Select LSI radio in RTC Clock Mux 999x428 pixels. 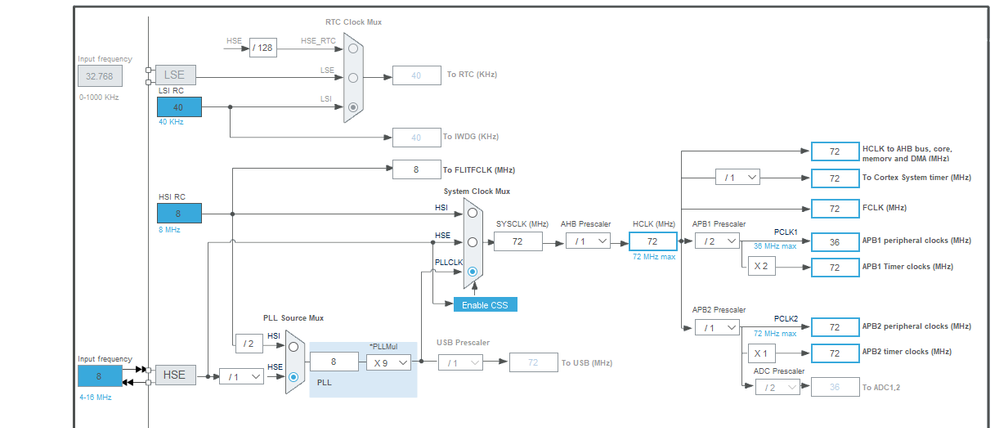pos(353,106)
